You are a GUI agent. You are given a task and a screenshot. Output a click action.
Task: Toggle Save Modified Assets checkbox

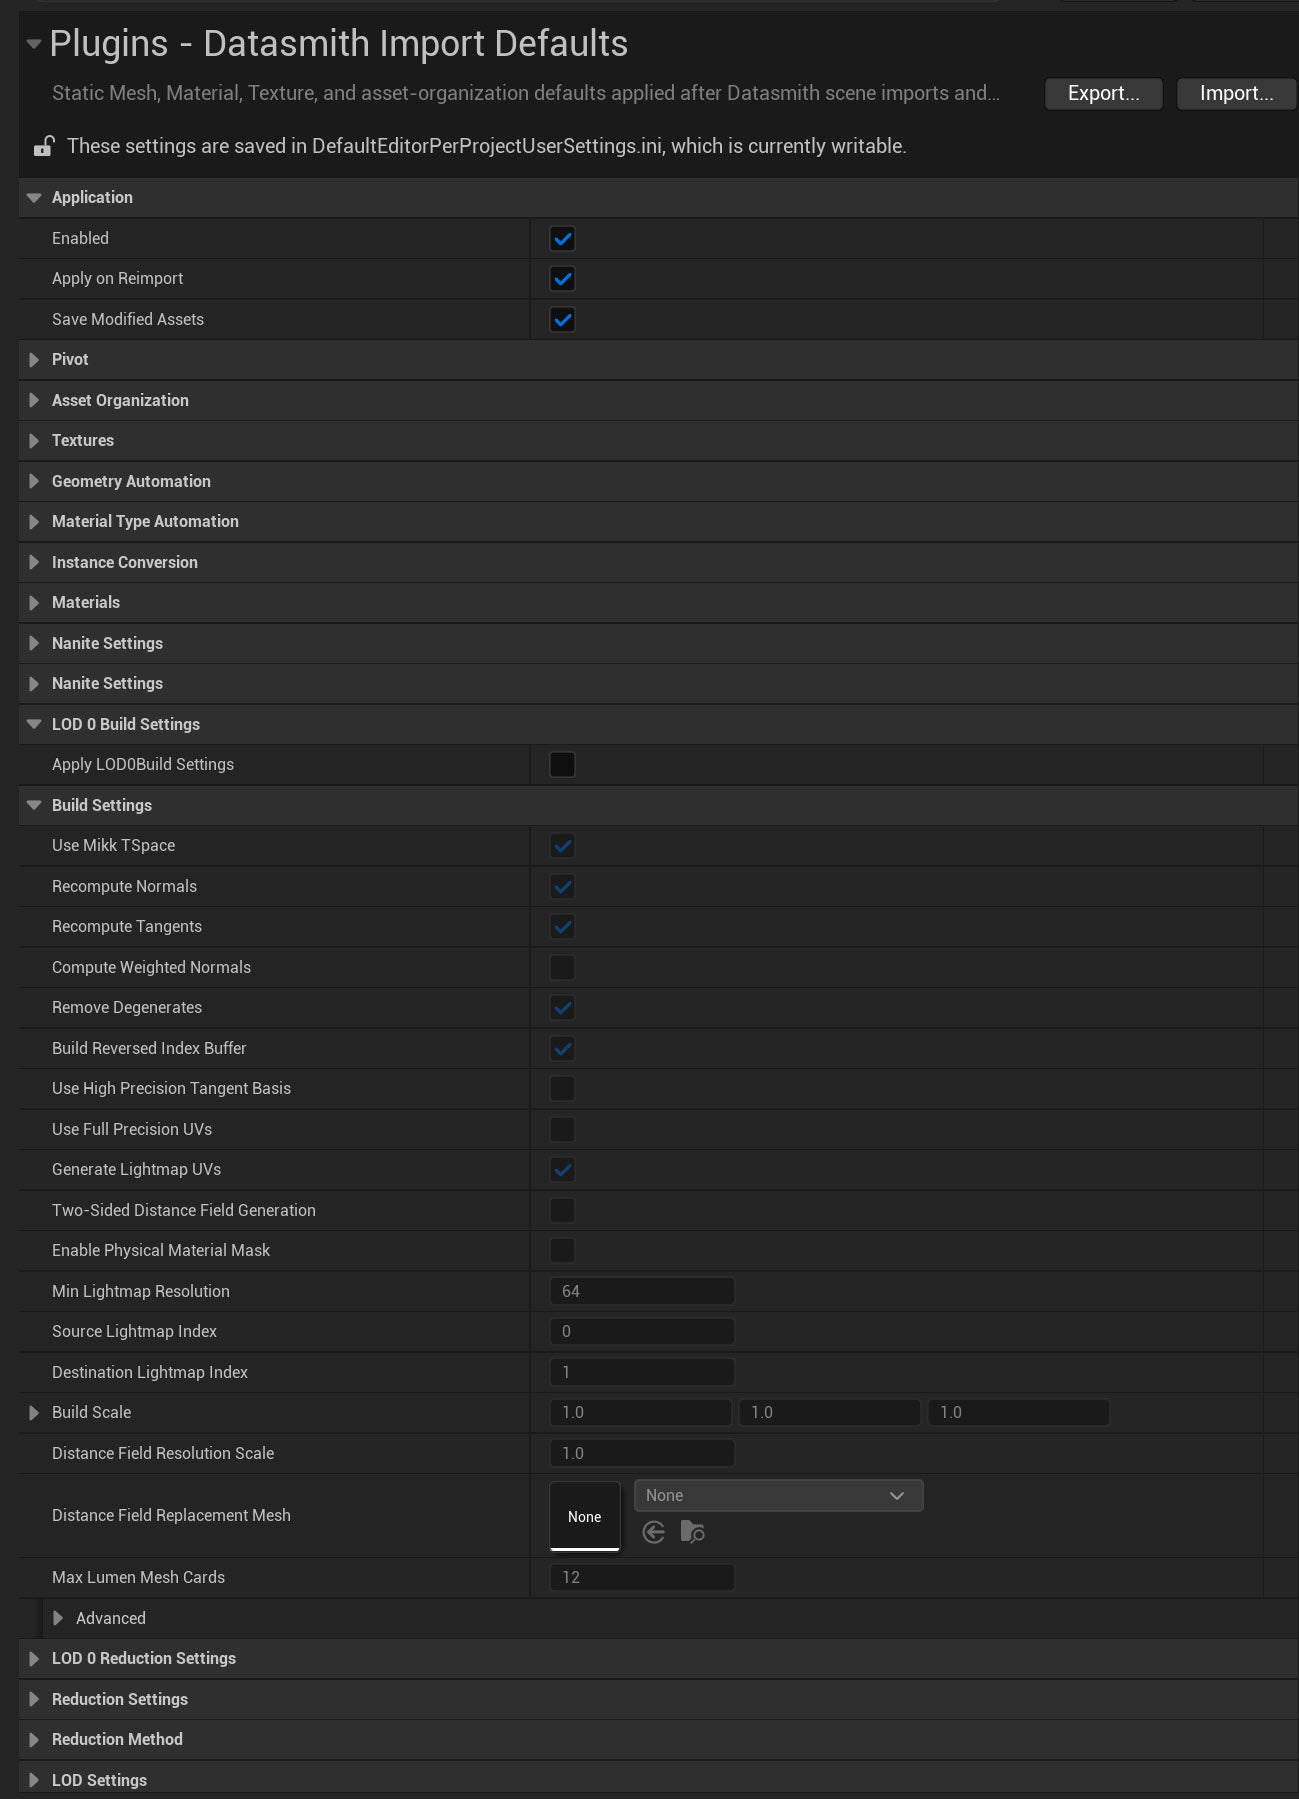pyautogui.click(x=562, y=320)
